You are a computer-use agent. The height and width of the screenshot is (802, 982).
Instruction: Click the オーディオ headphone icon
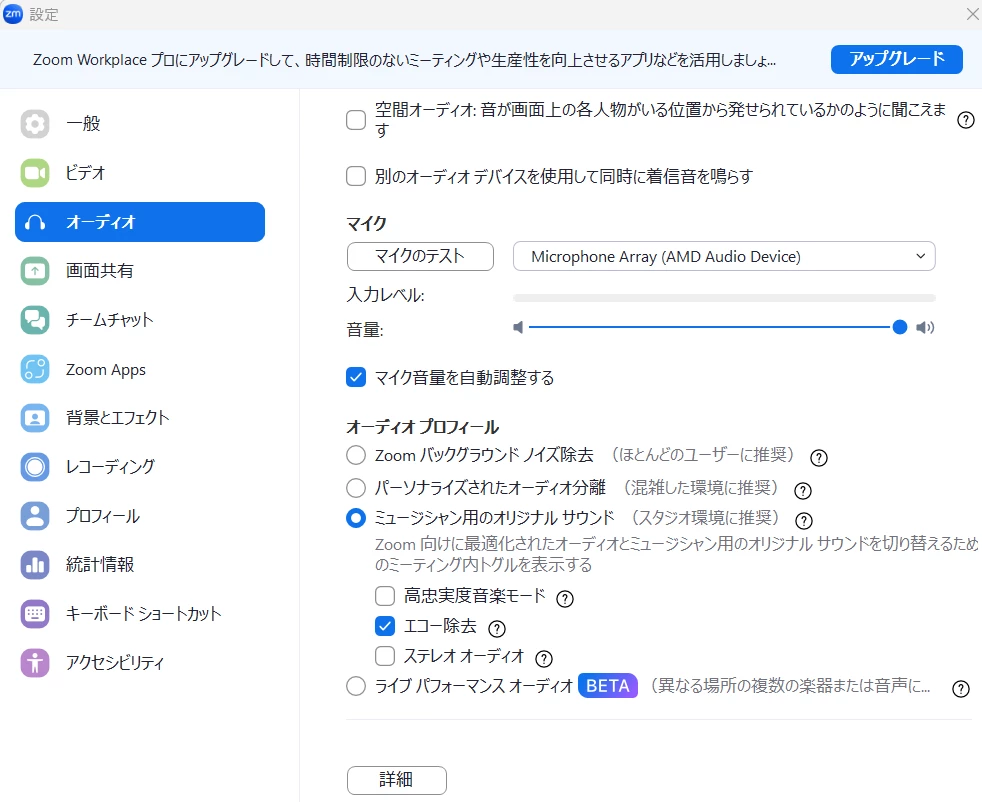34,222
